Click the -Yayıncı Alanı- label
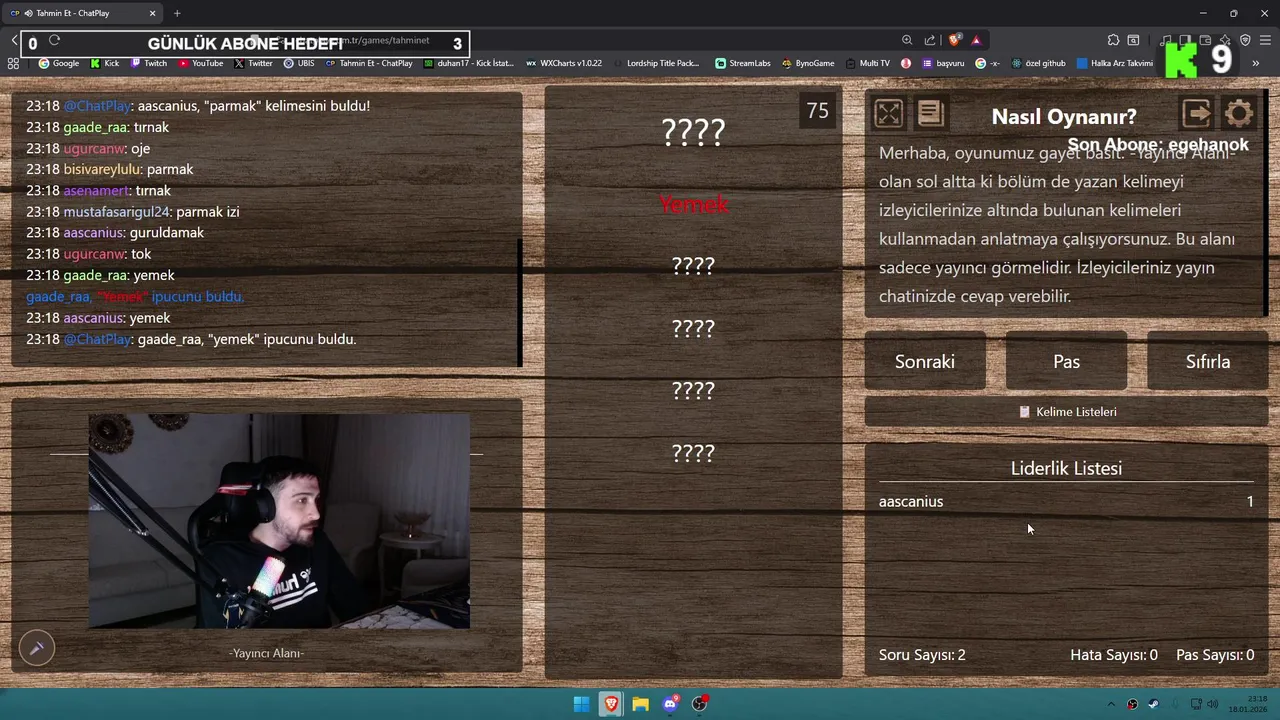The width and height of the screenshot is (1280, 720). [266, 653]
